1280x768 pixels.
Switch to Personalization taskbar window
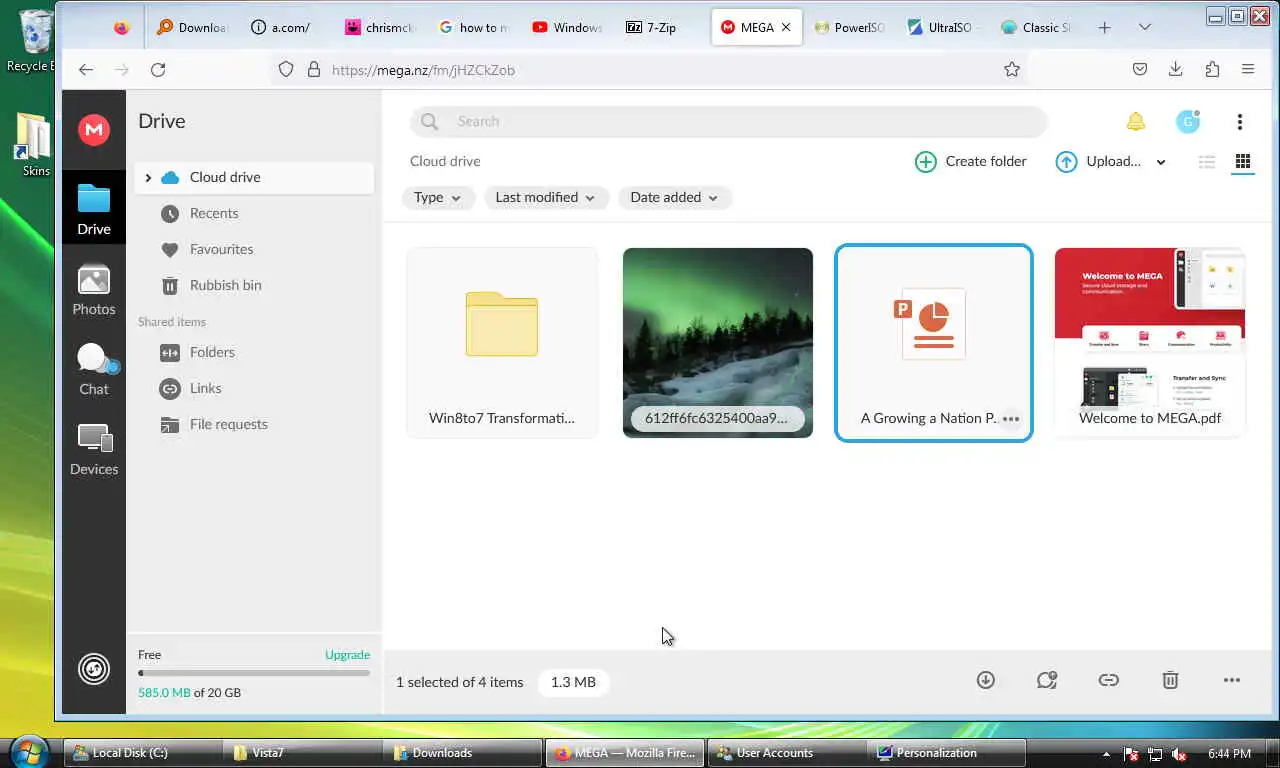tap(947, 753)
